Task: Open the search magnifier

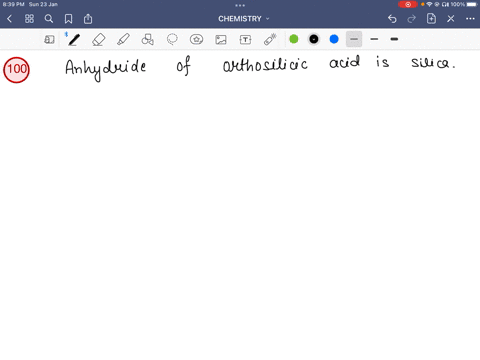Action: 49,19
